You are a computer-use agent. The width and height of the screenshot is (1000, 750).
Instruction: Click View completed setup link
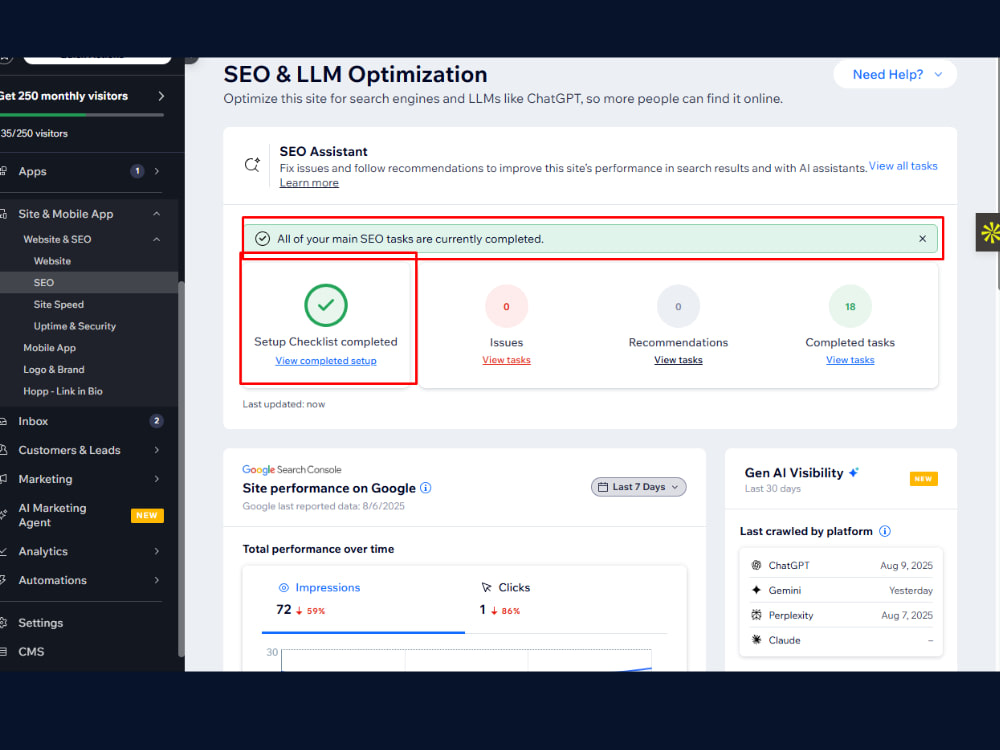[x=326, y=361]
